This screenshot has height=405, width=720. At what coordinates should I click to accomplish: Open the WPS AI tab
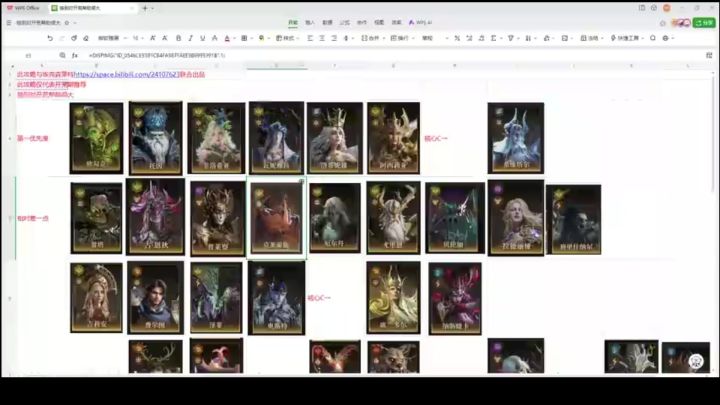420,22
